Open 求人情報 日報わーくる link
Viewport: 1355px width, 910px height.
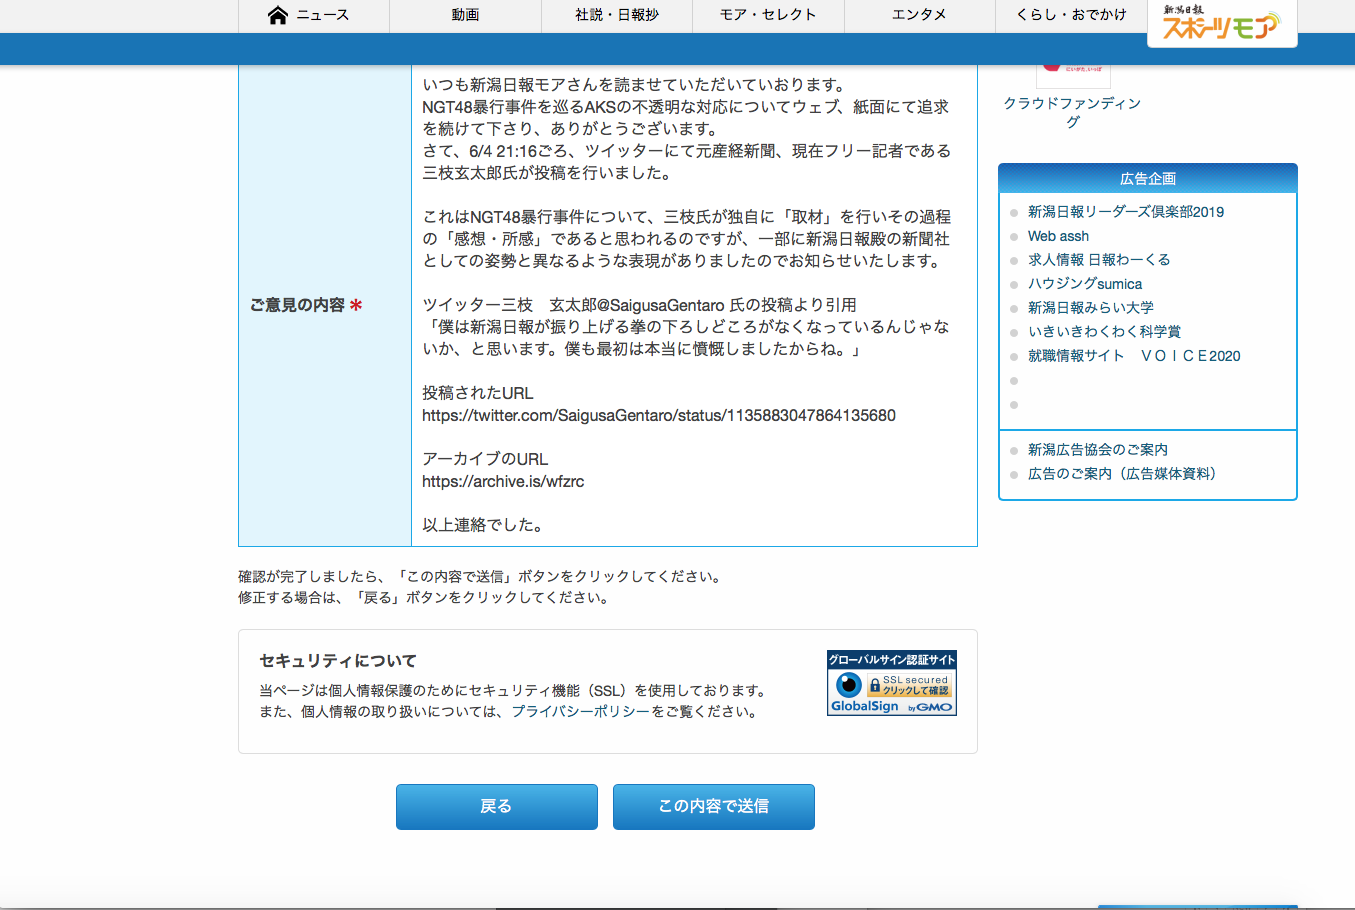1099,260
